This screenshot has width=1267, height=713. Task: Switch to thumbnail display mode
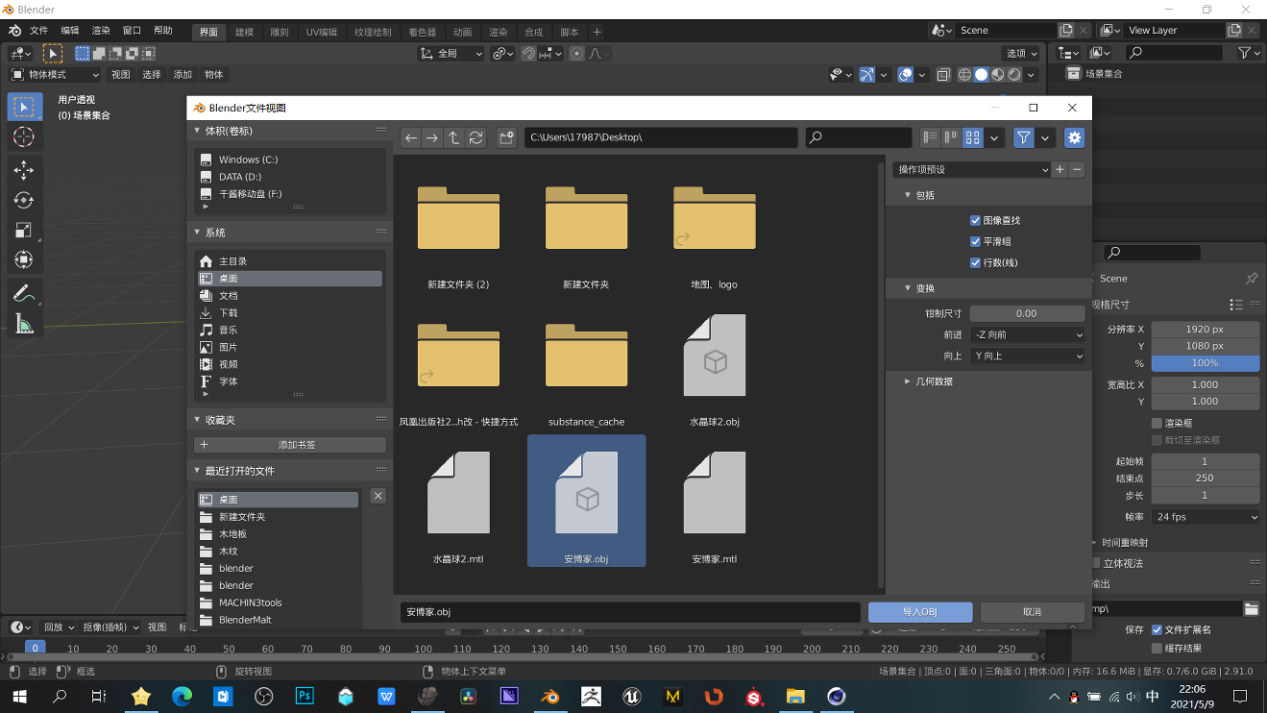[972, 138]
